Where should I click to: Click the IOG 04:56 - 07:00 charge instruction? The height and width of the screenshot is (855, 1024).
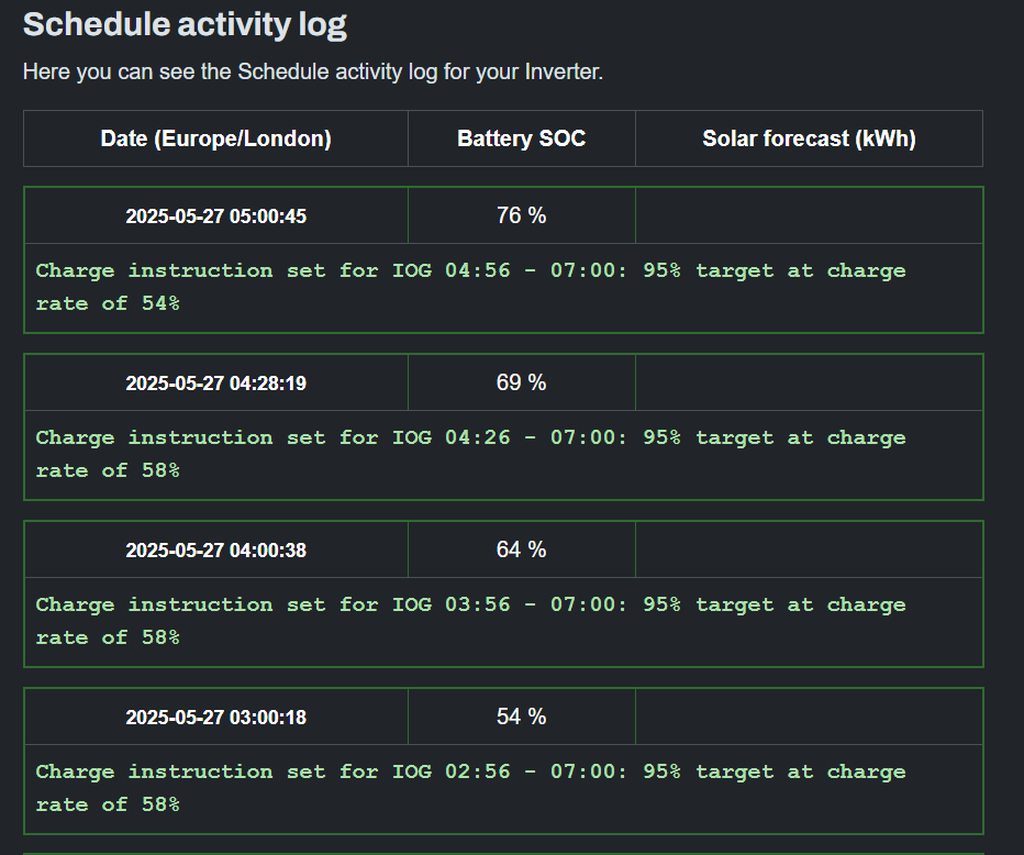(x=470, y=287)
